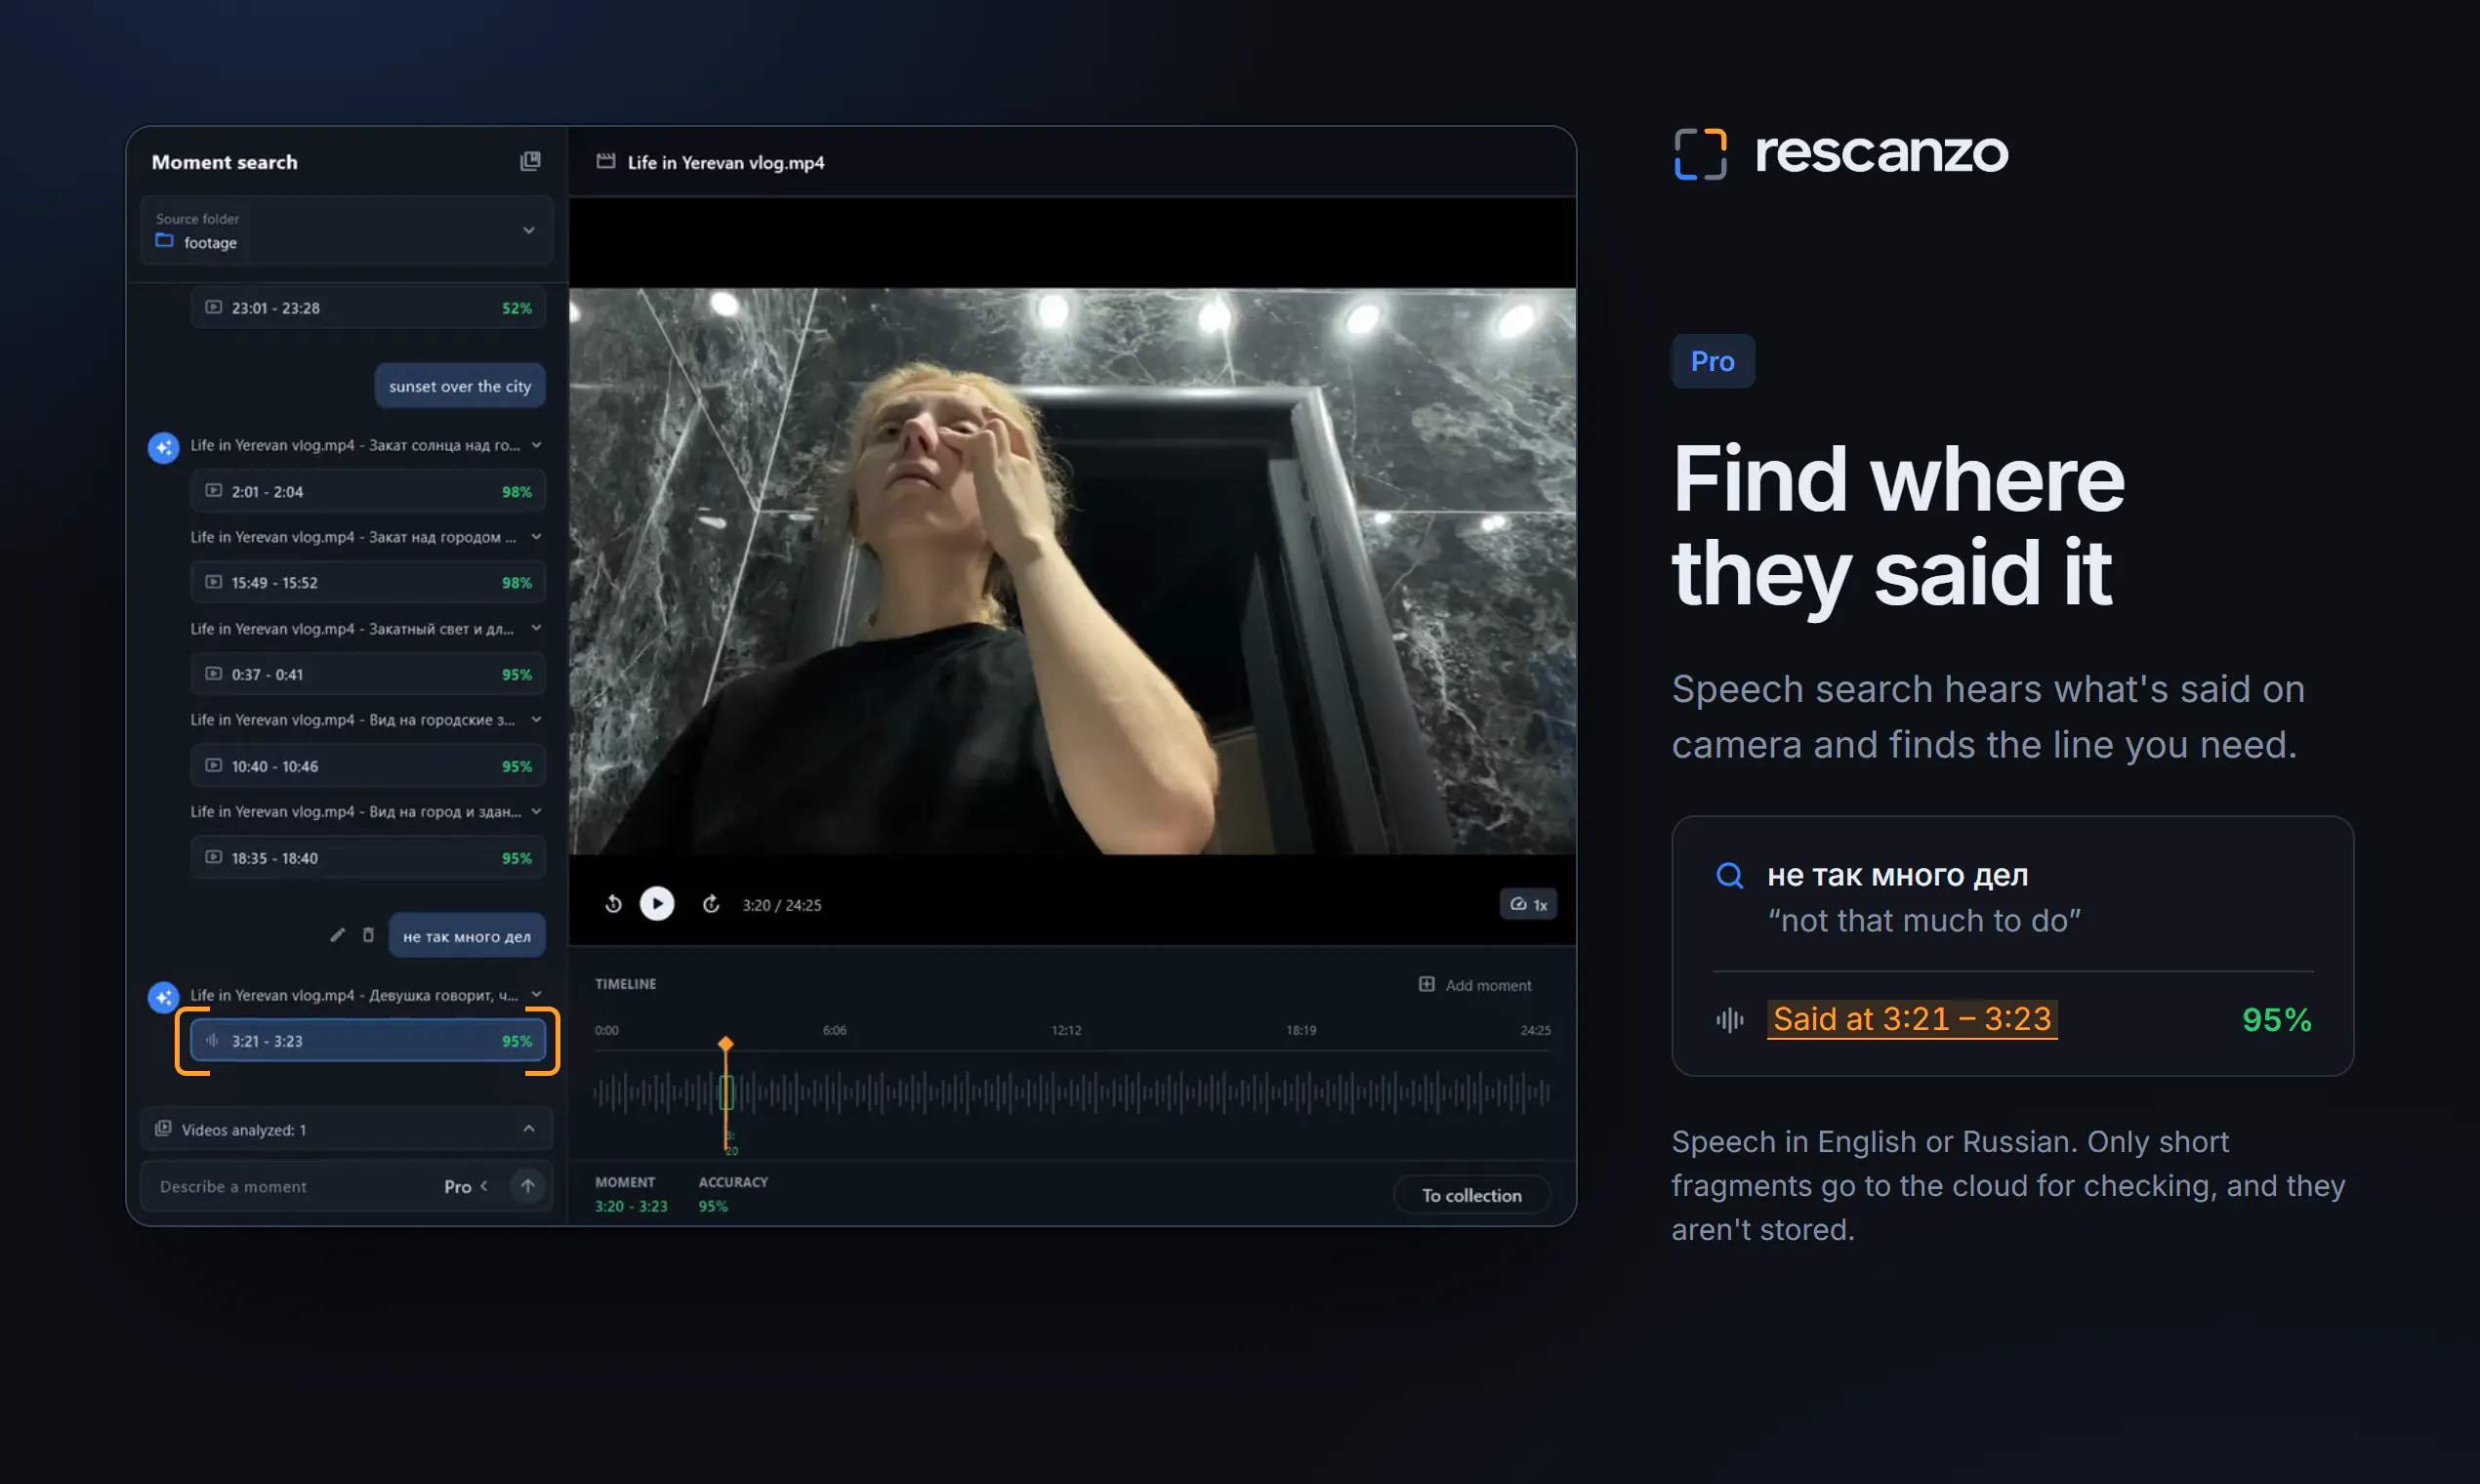Image resolution: width=2480 pixels, height=1484 pixels.
Task: Change the 1x playback speed
Action: [1528, 904]
